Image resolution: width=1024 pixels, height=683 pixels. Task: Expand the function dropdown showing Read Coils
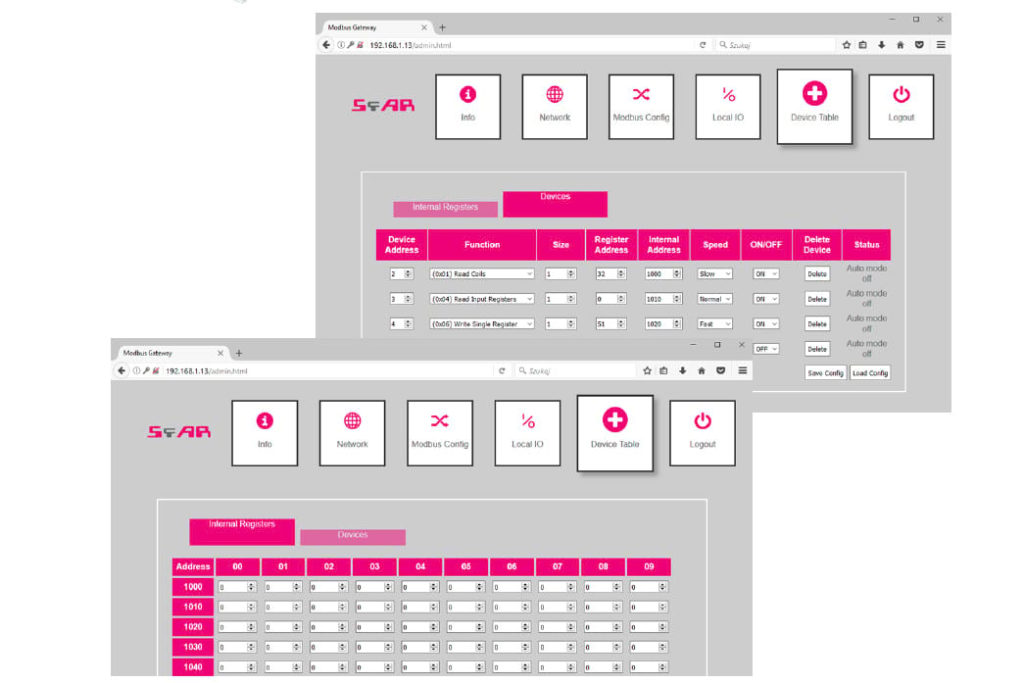482,273
